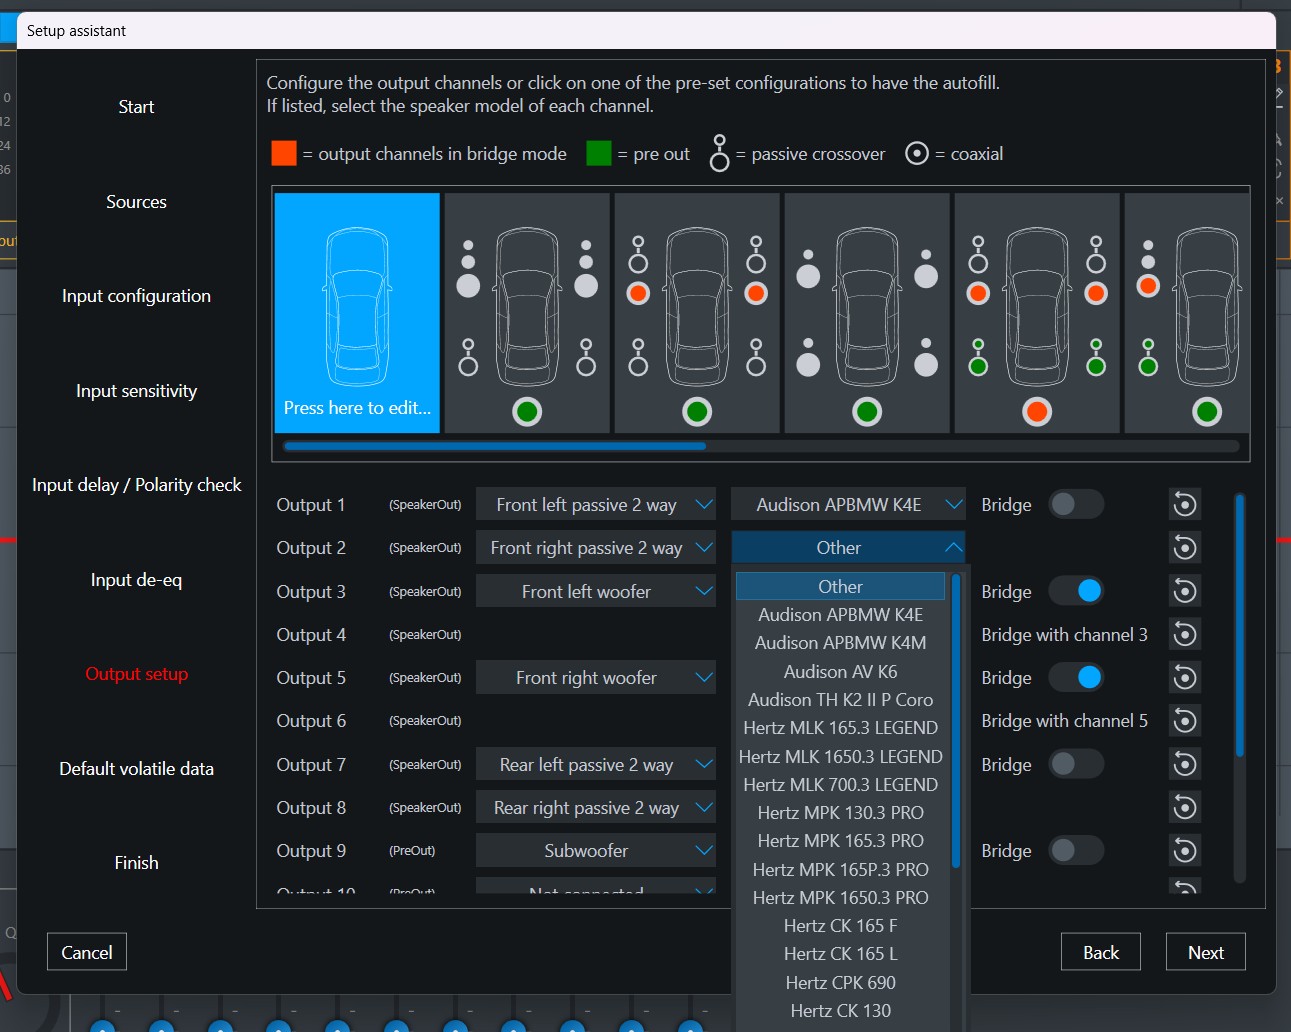Select Hertz MLK 700.3 LEGEND

pos(840,784)
